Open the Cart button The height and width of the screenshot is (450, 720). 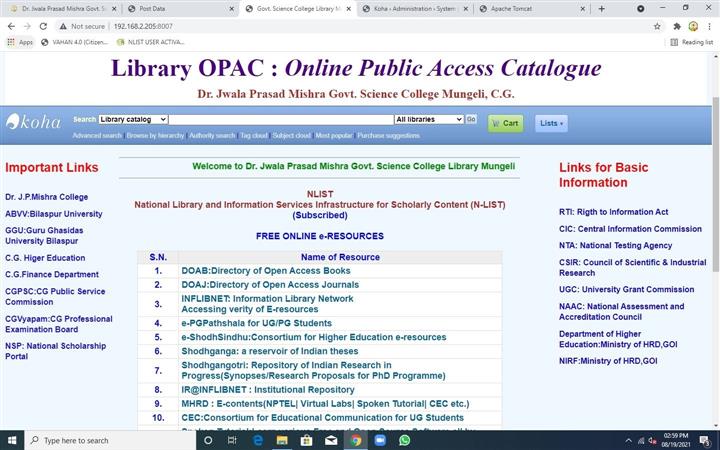pos(505,123)
